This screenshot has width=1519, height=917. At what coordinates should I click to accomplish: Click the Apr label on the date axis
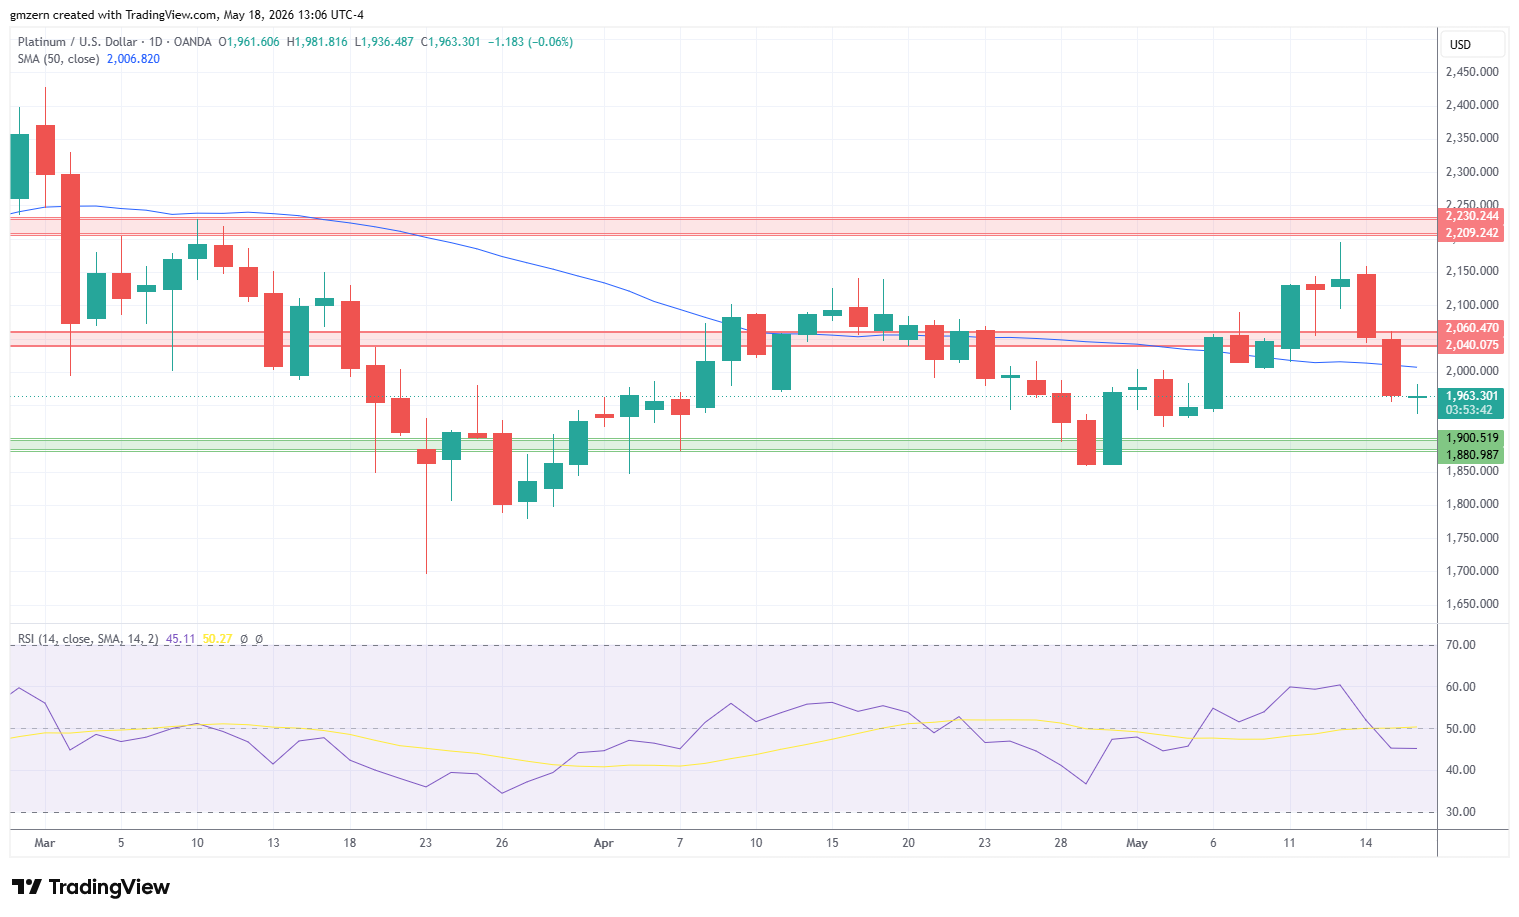603,843
